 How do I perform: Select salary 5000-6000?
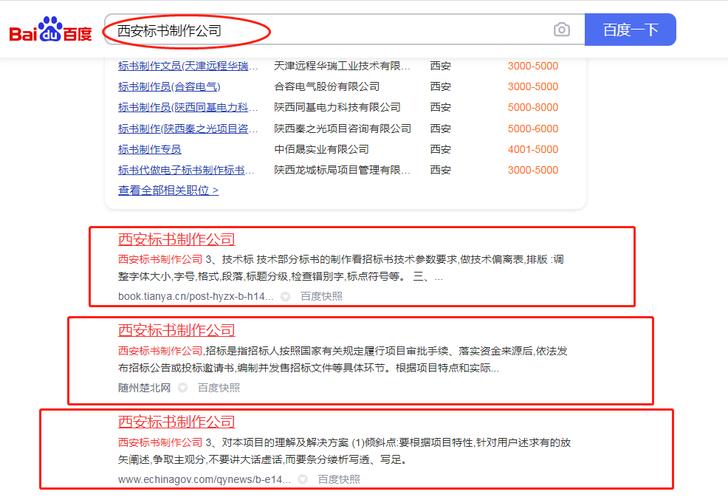coord(533,129)
